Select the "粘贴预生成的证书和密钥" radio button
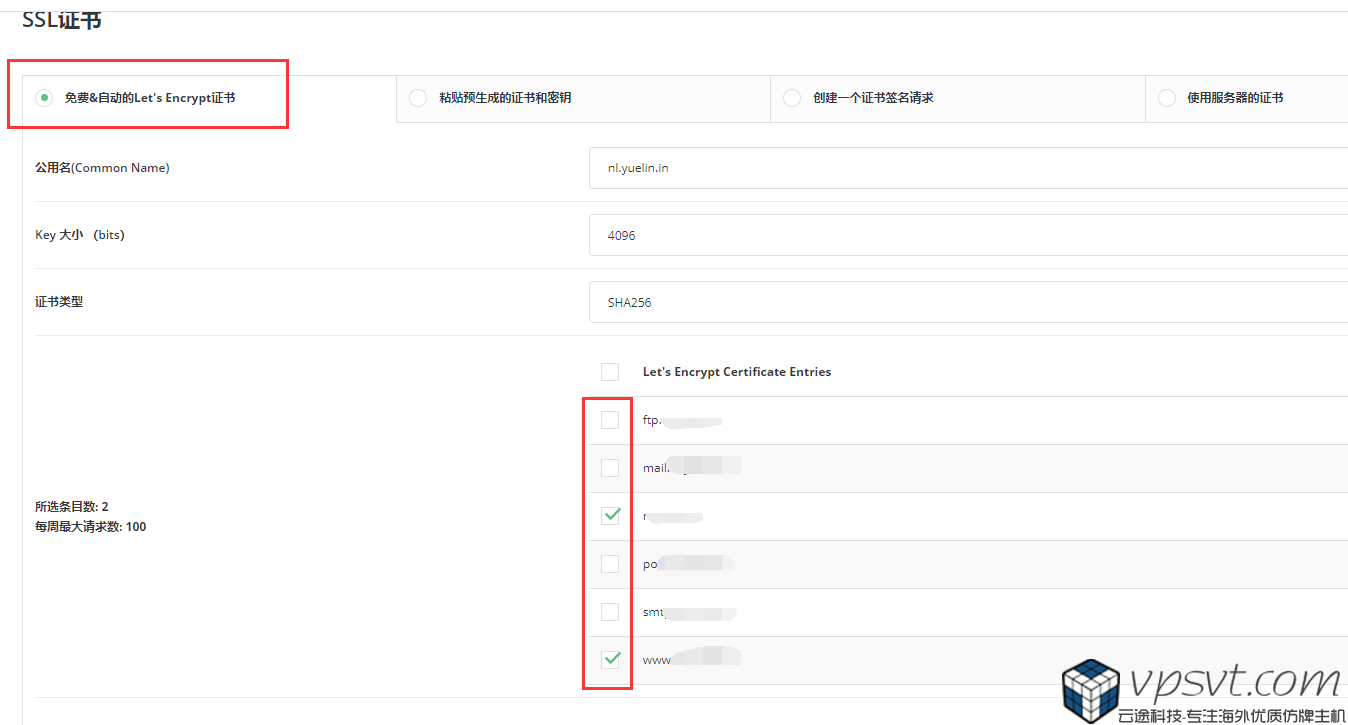Image resolution: width=1348 pixels, height=725 pixels. 417,98
